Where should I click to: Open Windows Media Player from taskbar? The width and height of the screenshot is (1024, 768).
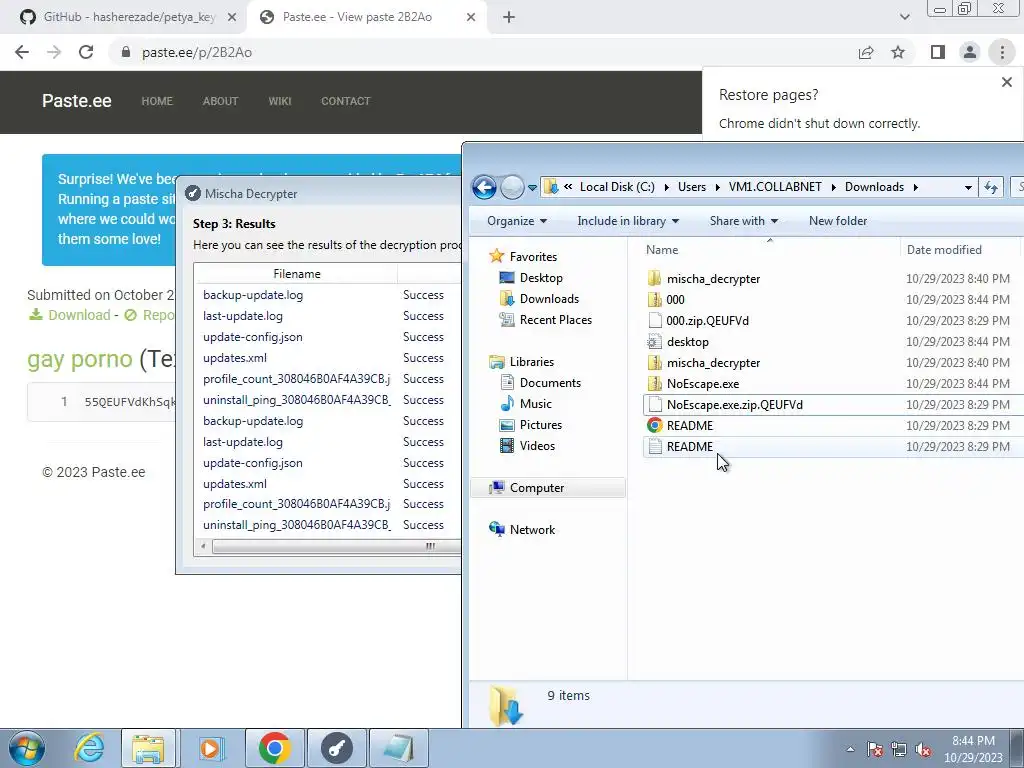coord(210,748)
